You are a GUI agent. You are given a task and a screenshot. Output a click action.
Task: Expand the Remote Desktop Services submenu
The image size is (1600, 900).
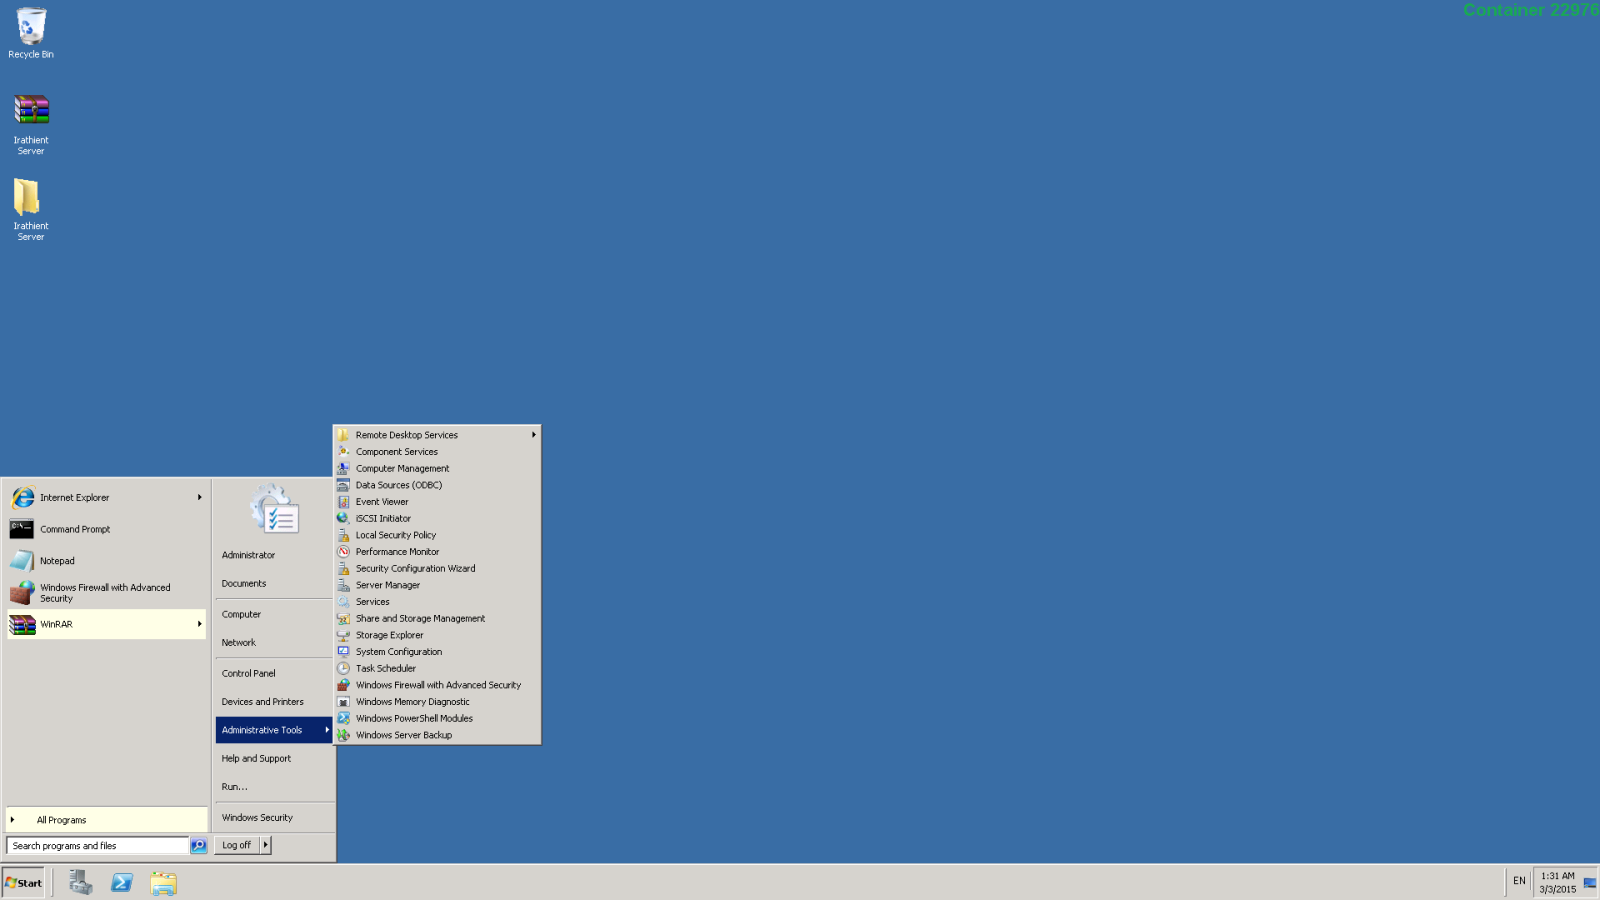click(x=533, y=435)
